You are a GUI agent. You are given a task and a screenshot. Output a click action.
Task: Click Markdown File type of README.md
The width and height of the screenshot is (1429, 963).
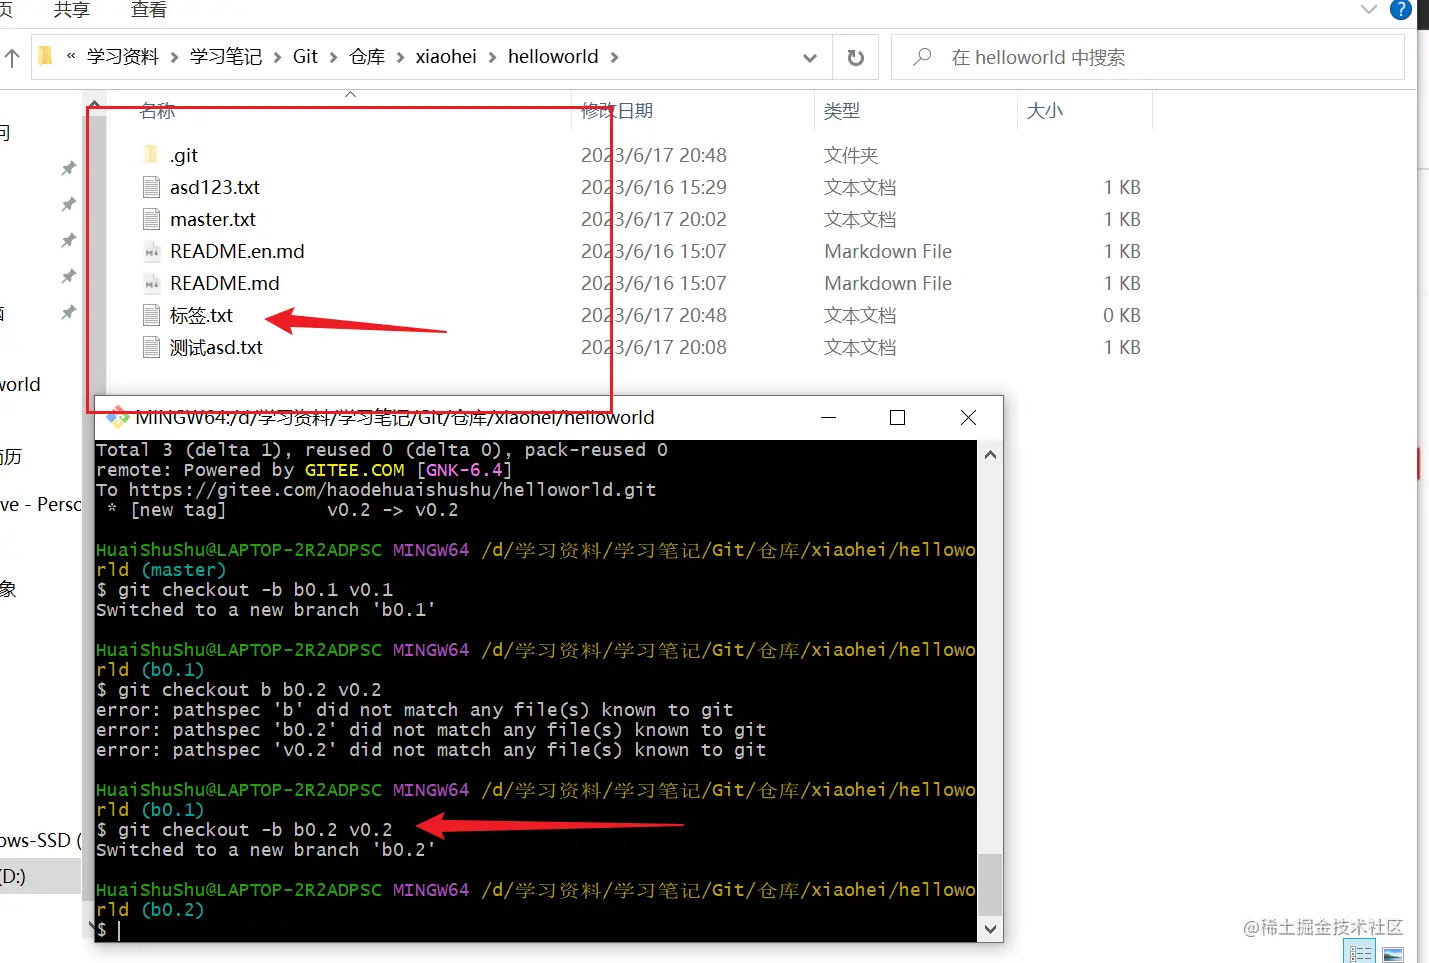(888, 283)
